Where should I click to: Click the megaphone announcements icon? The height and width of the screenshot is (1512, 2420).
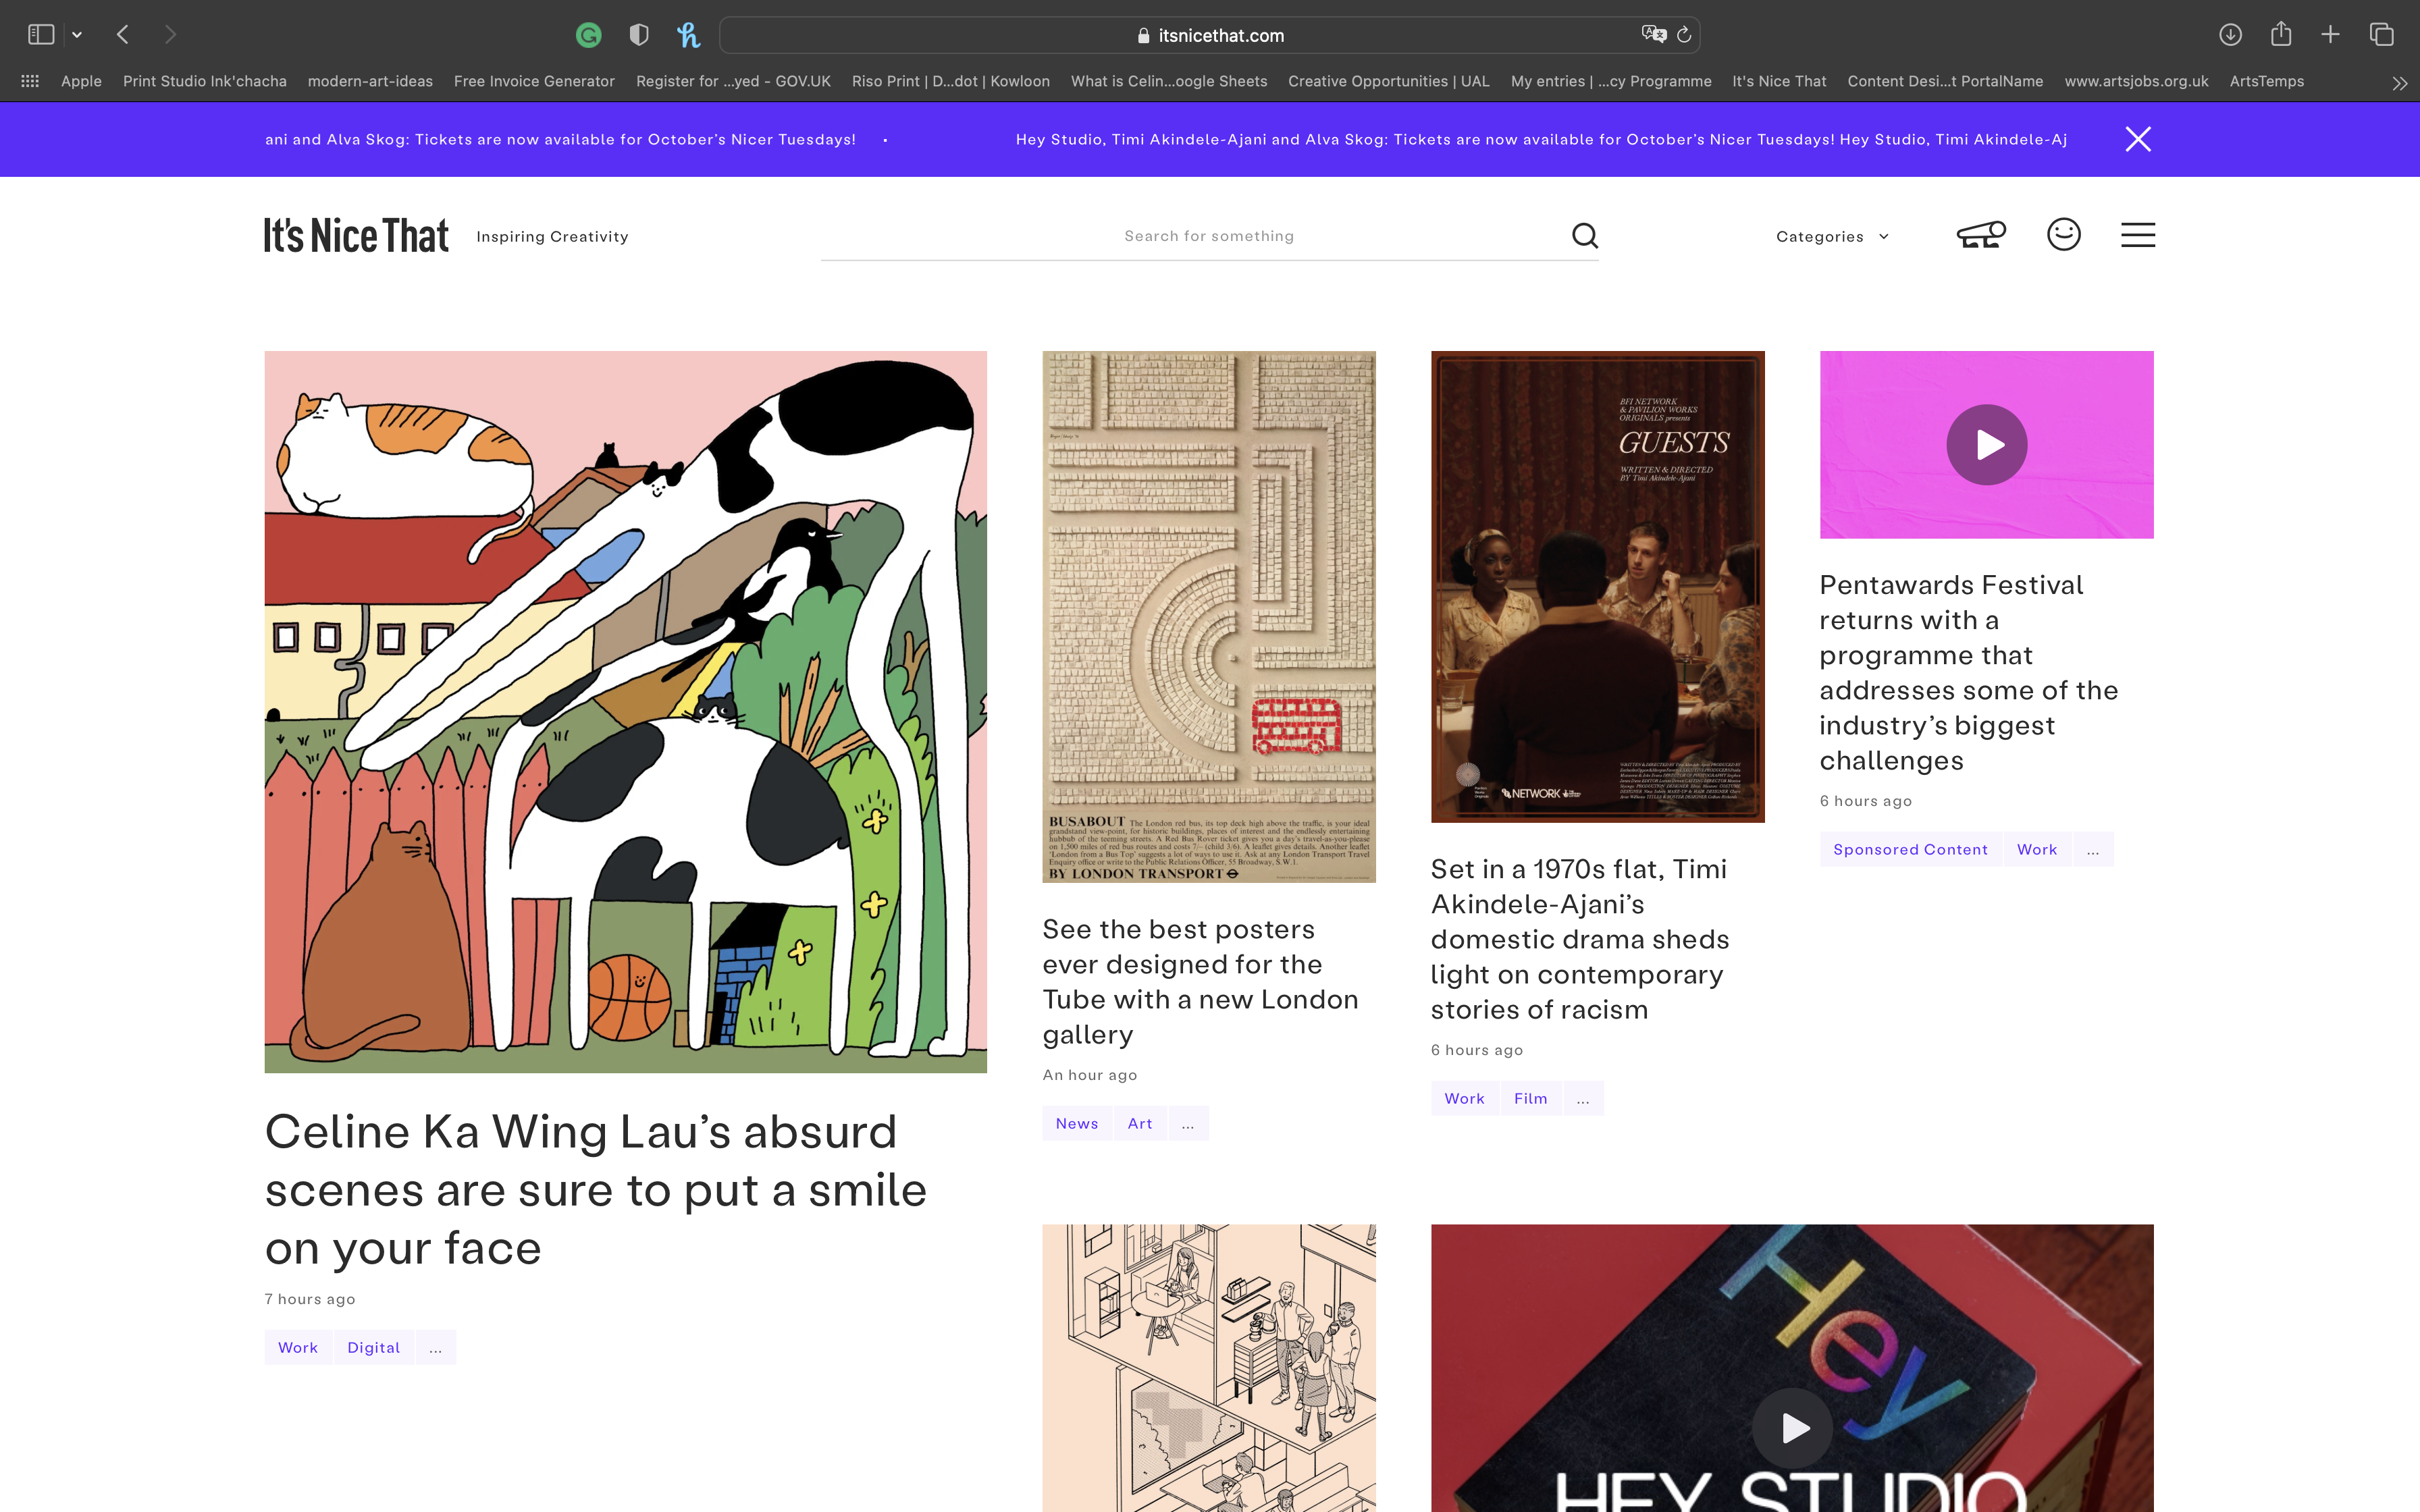(1980, 235)
